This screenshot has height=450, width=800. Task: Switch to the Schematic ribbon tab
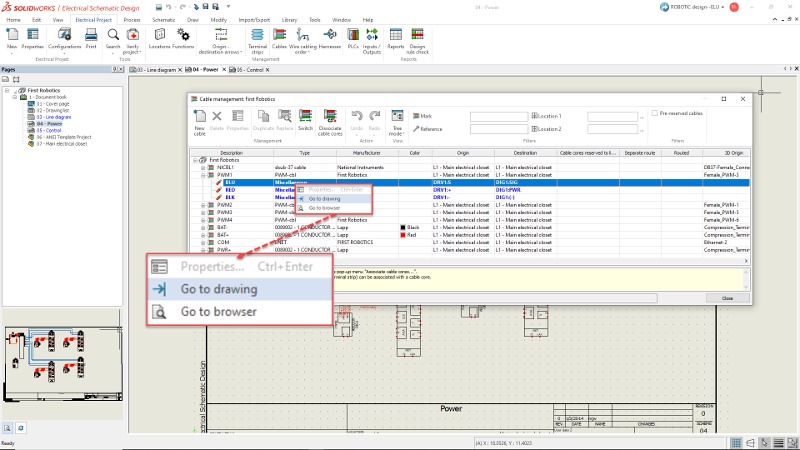point(163,19)
